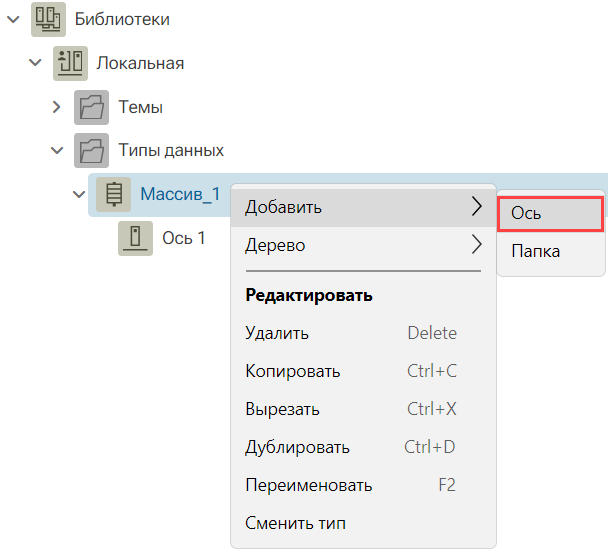This screenshot has width=608, height=552.
Task: Collapse the Массив_1 node chevron
Action: click(x=79, y=194)
